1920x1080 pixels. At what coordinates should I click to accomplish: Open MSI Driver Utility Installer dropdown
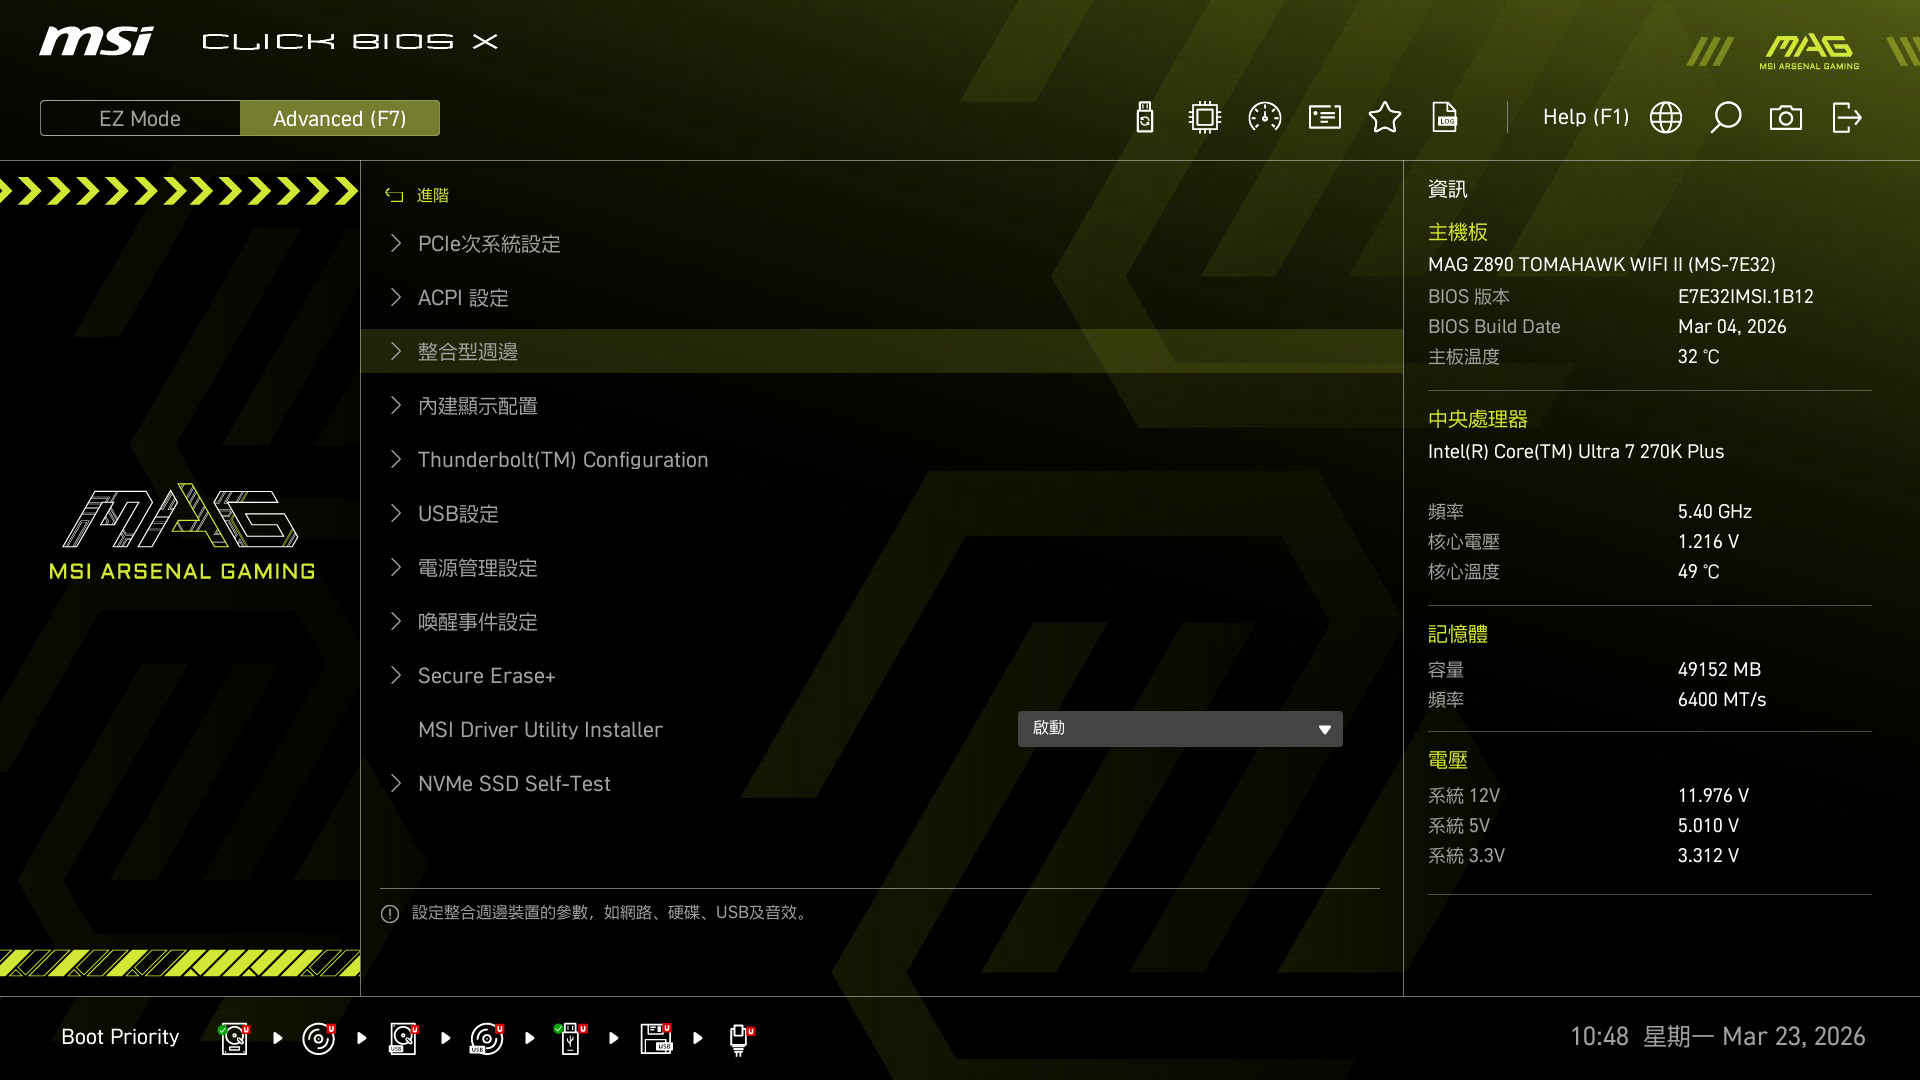point(1180,729)
